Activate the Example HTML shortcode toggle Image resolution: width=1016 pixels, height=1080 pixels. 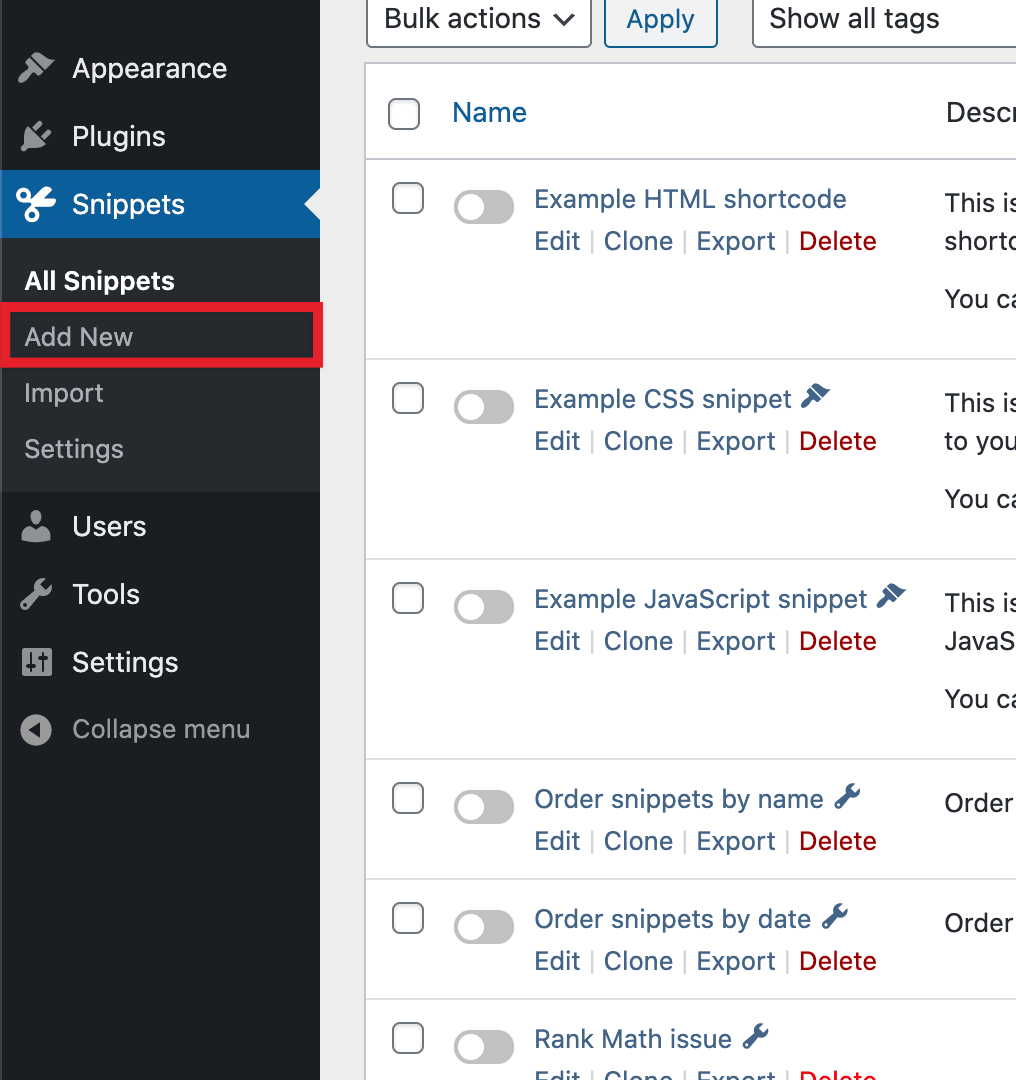484,207
